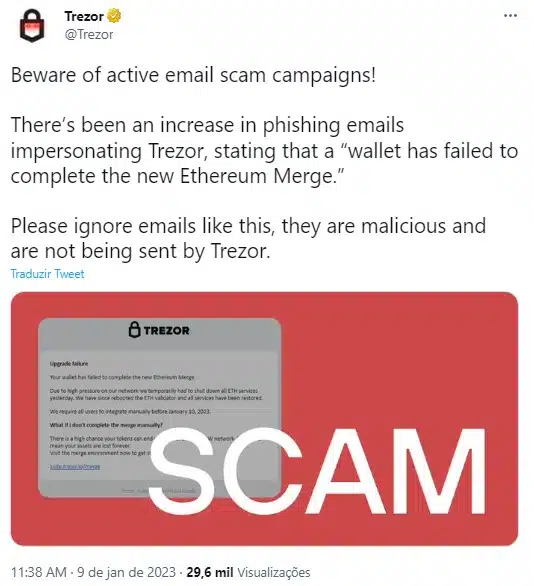Click the date 9 de jan de 2023
The image size is (534, 586).
[126, 572]
